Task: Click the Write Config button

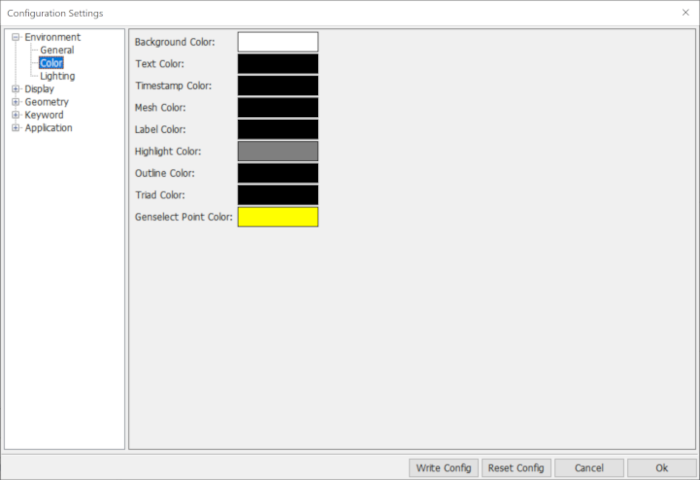Action: [x=444, y=468]
